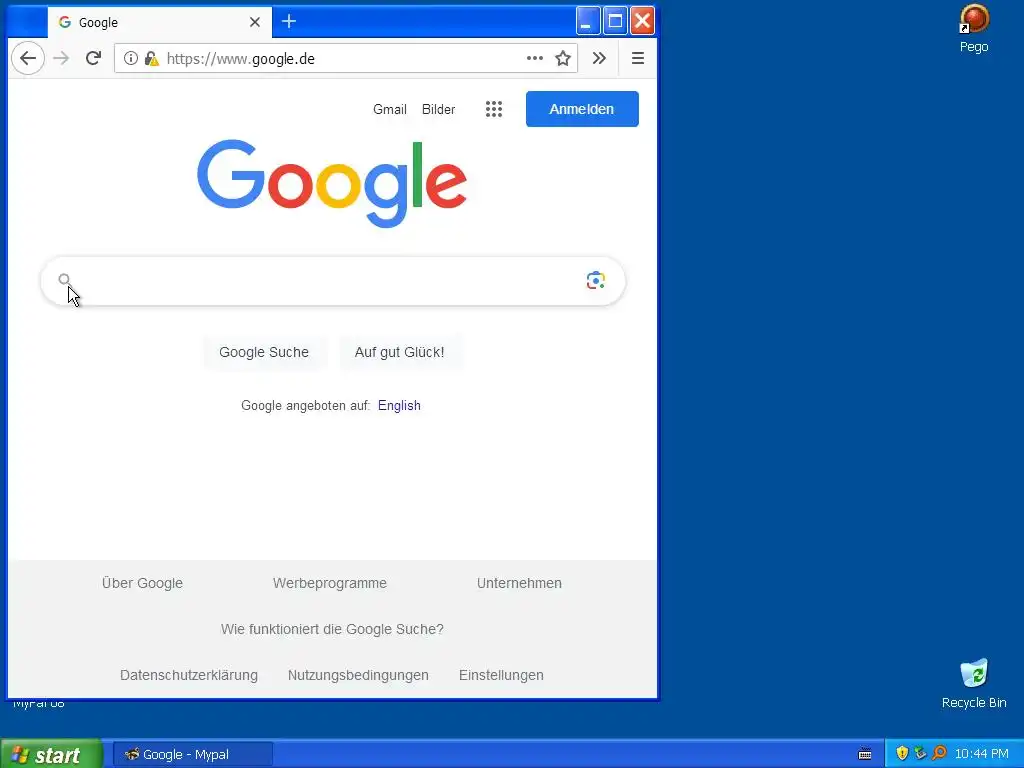Open Datenschutzerklärung link
This screenshot has height=768, width=1024.
[189, 675]
